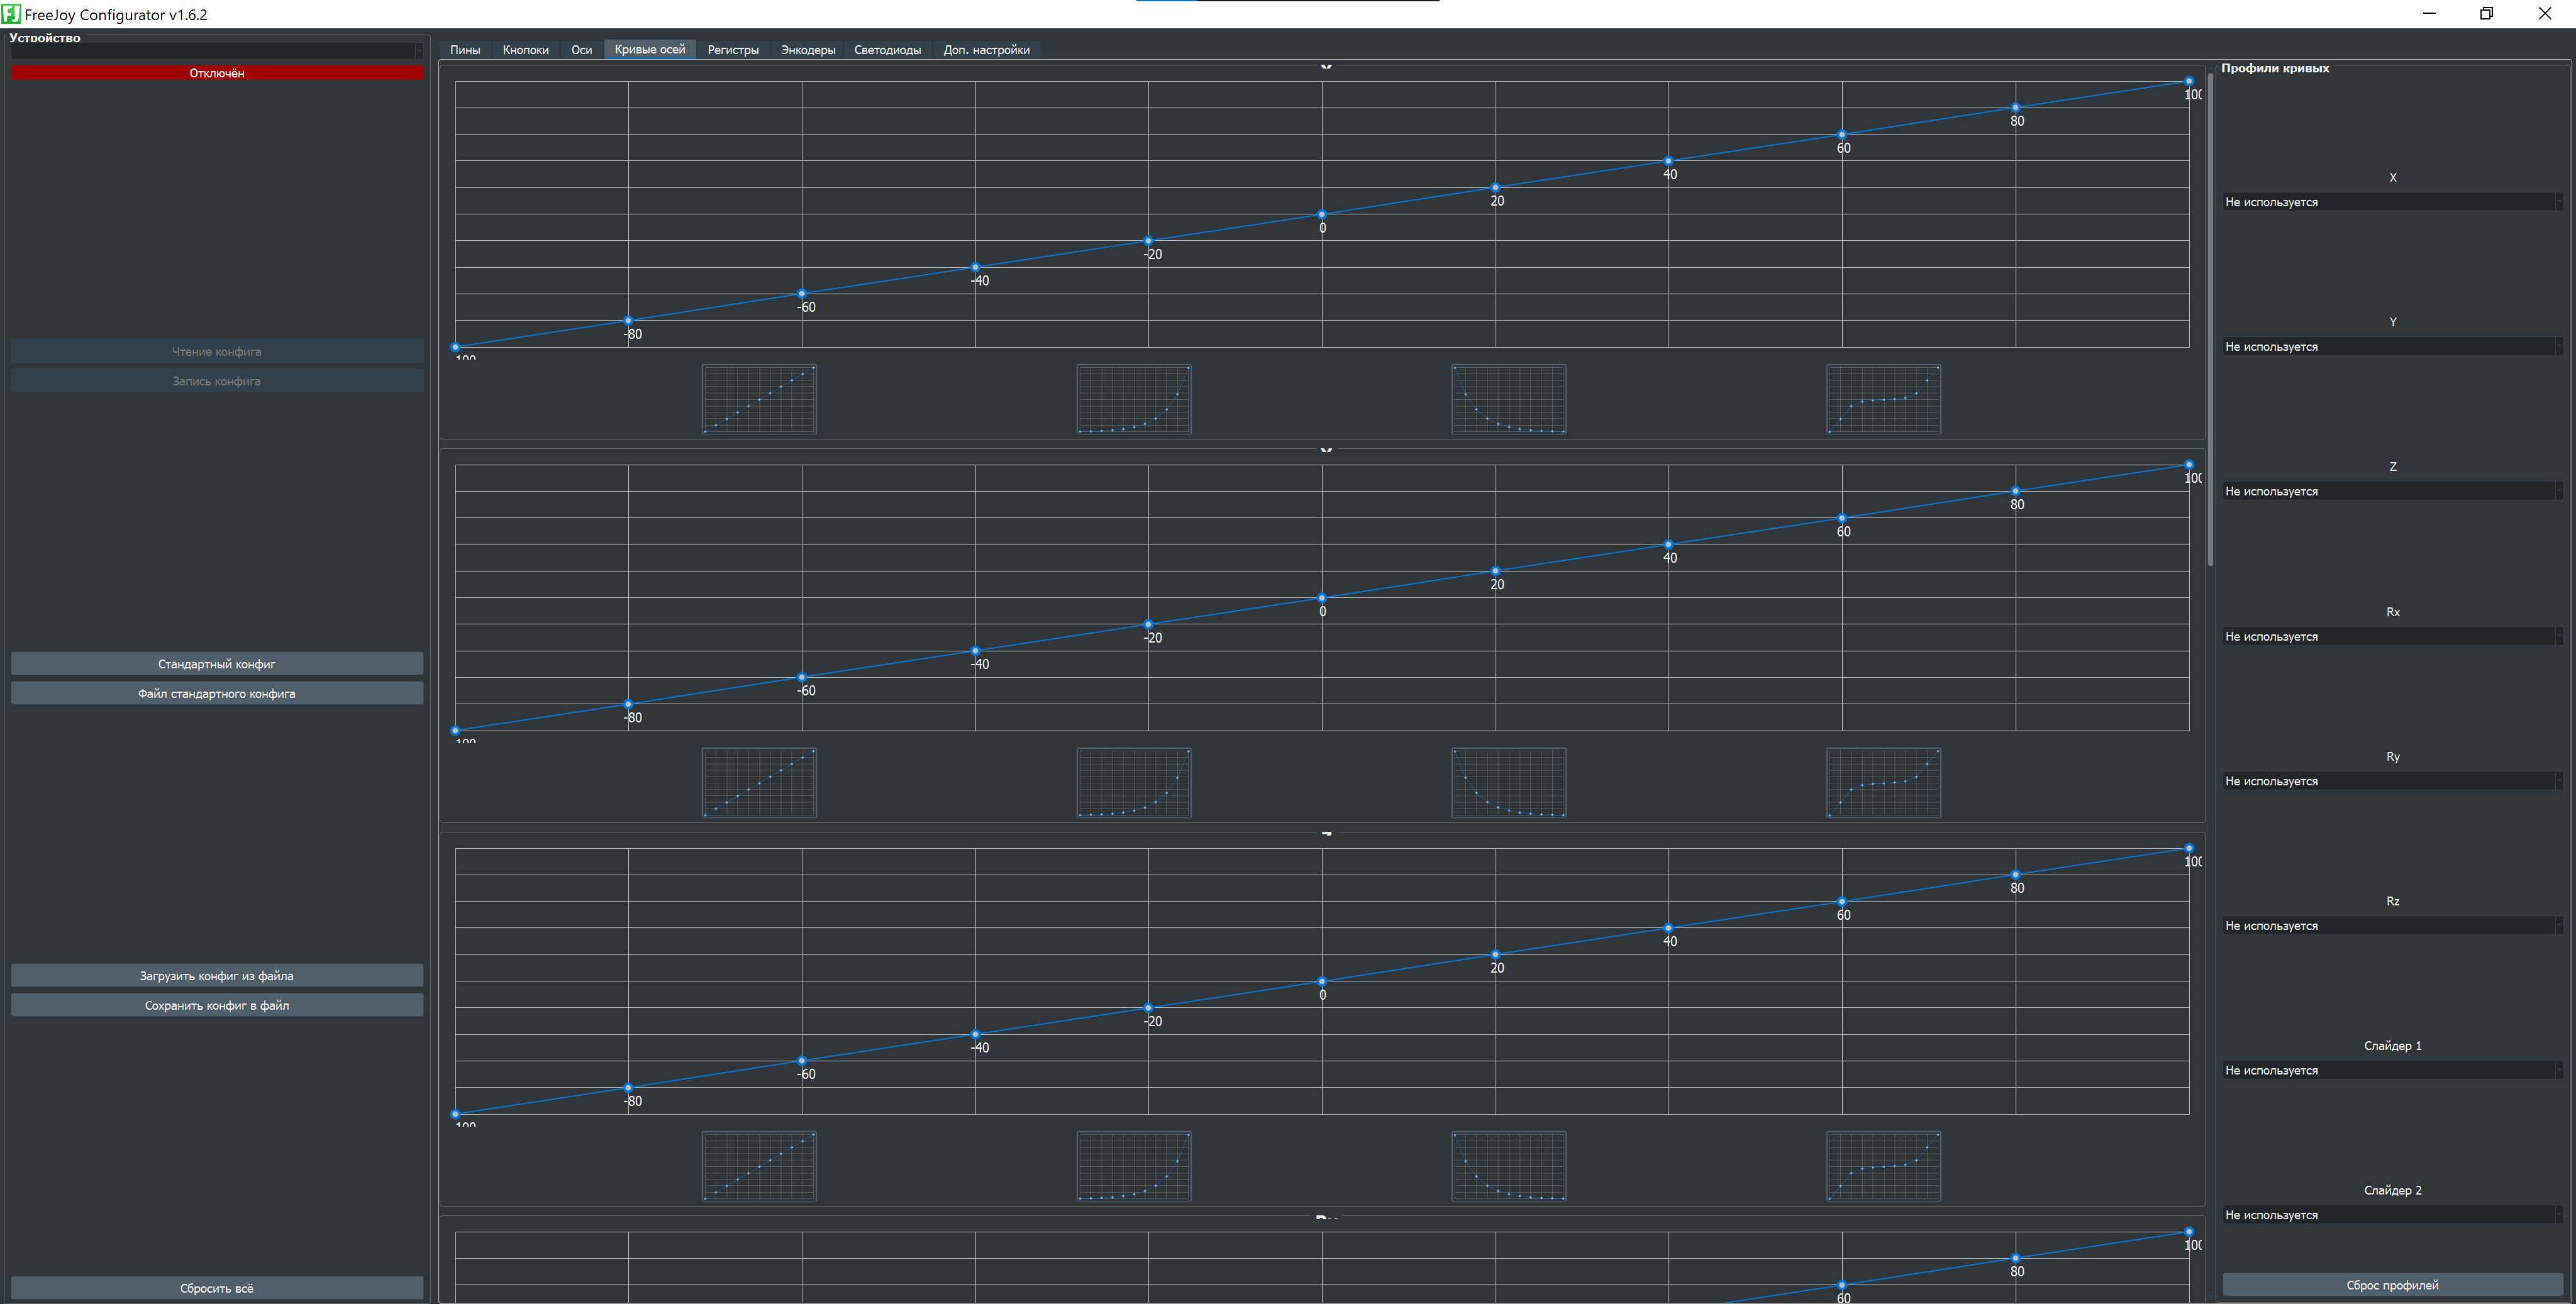Click the Сброс профилей button
Screen dimensions: 2576x1304
pyautogui.click(x=2392, y=1285)
